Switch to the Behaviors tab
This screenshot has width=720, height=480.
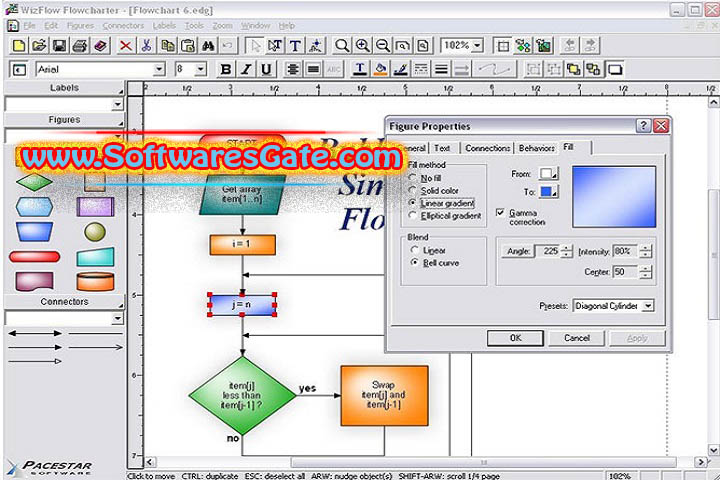pos(537,148)
